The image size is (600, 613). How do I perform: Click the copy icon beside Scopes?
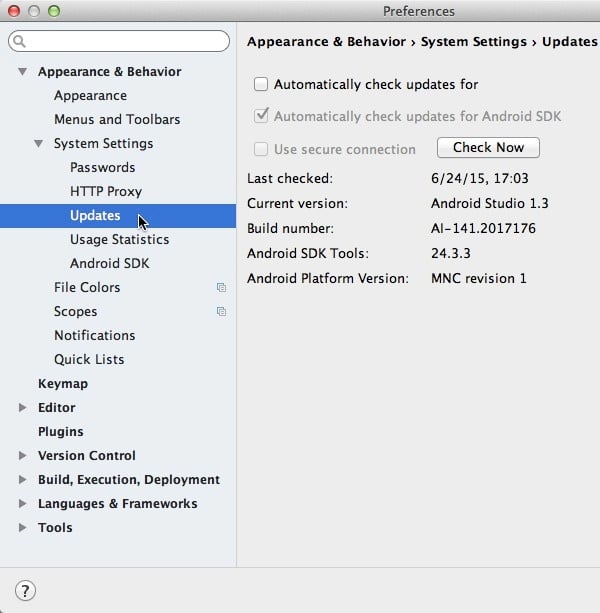221,312
